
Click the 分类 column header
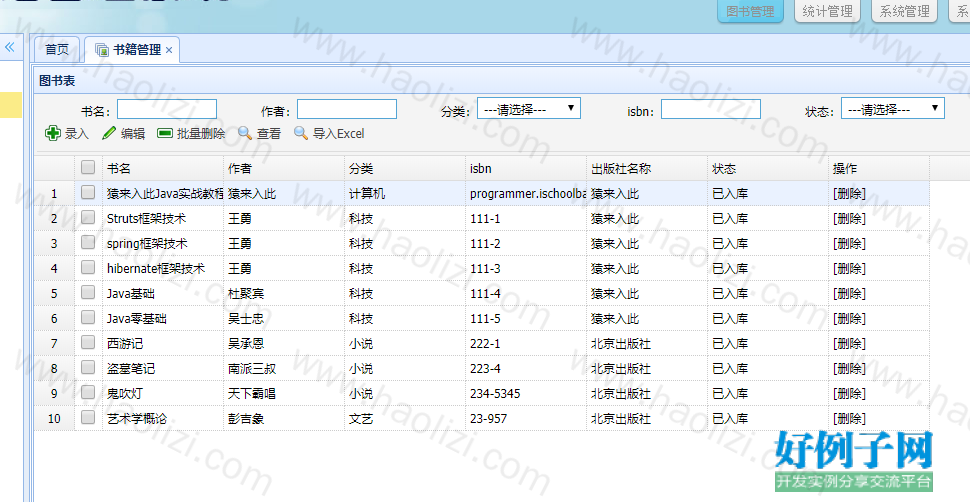tap(405, 168)
